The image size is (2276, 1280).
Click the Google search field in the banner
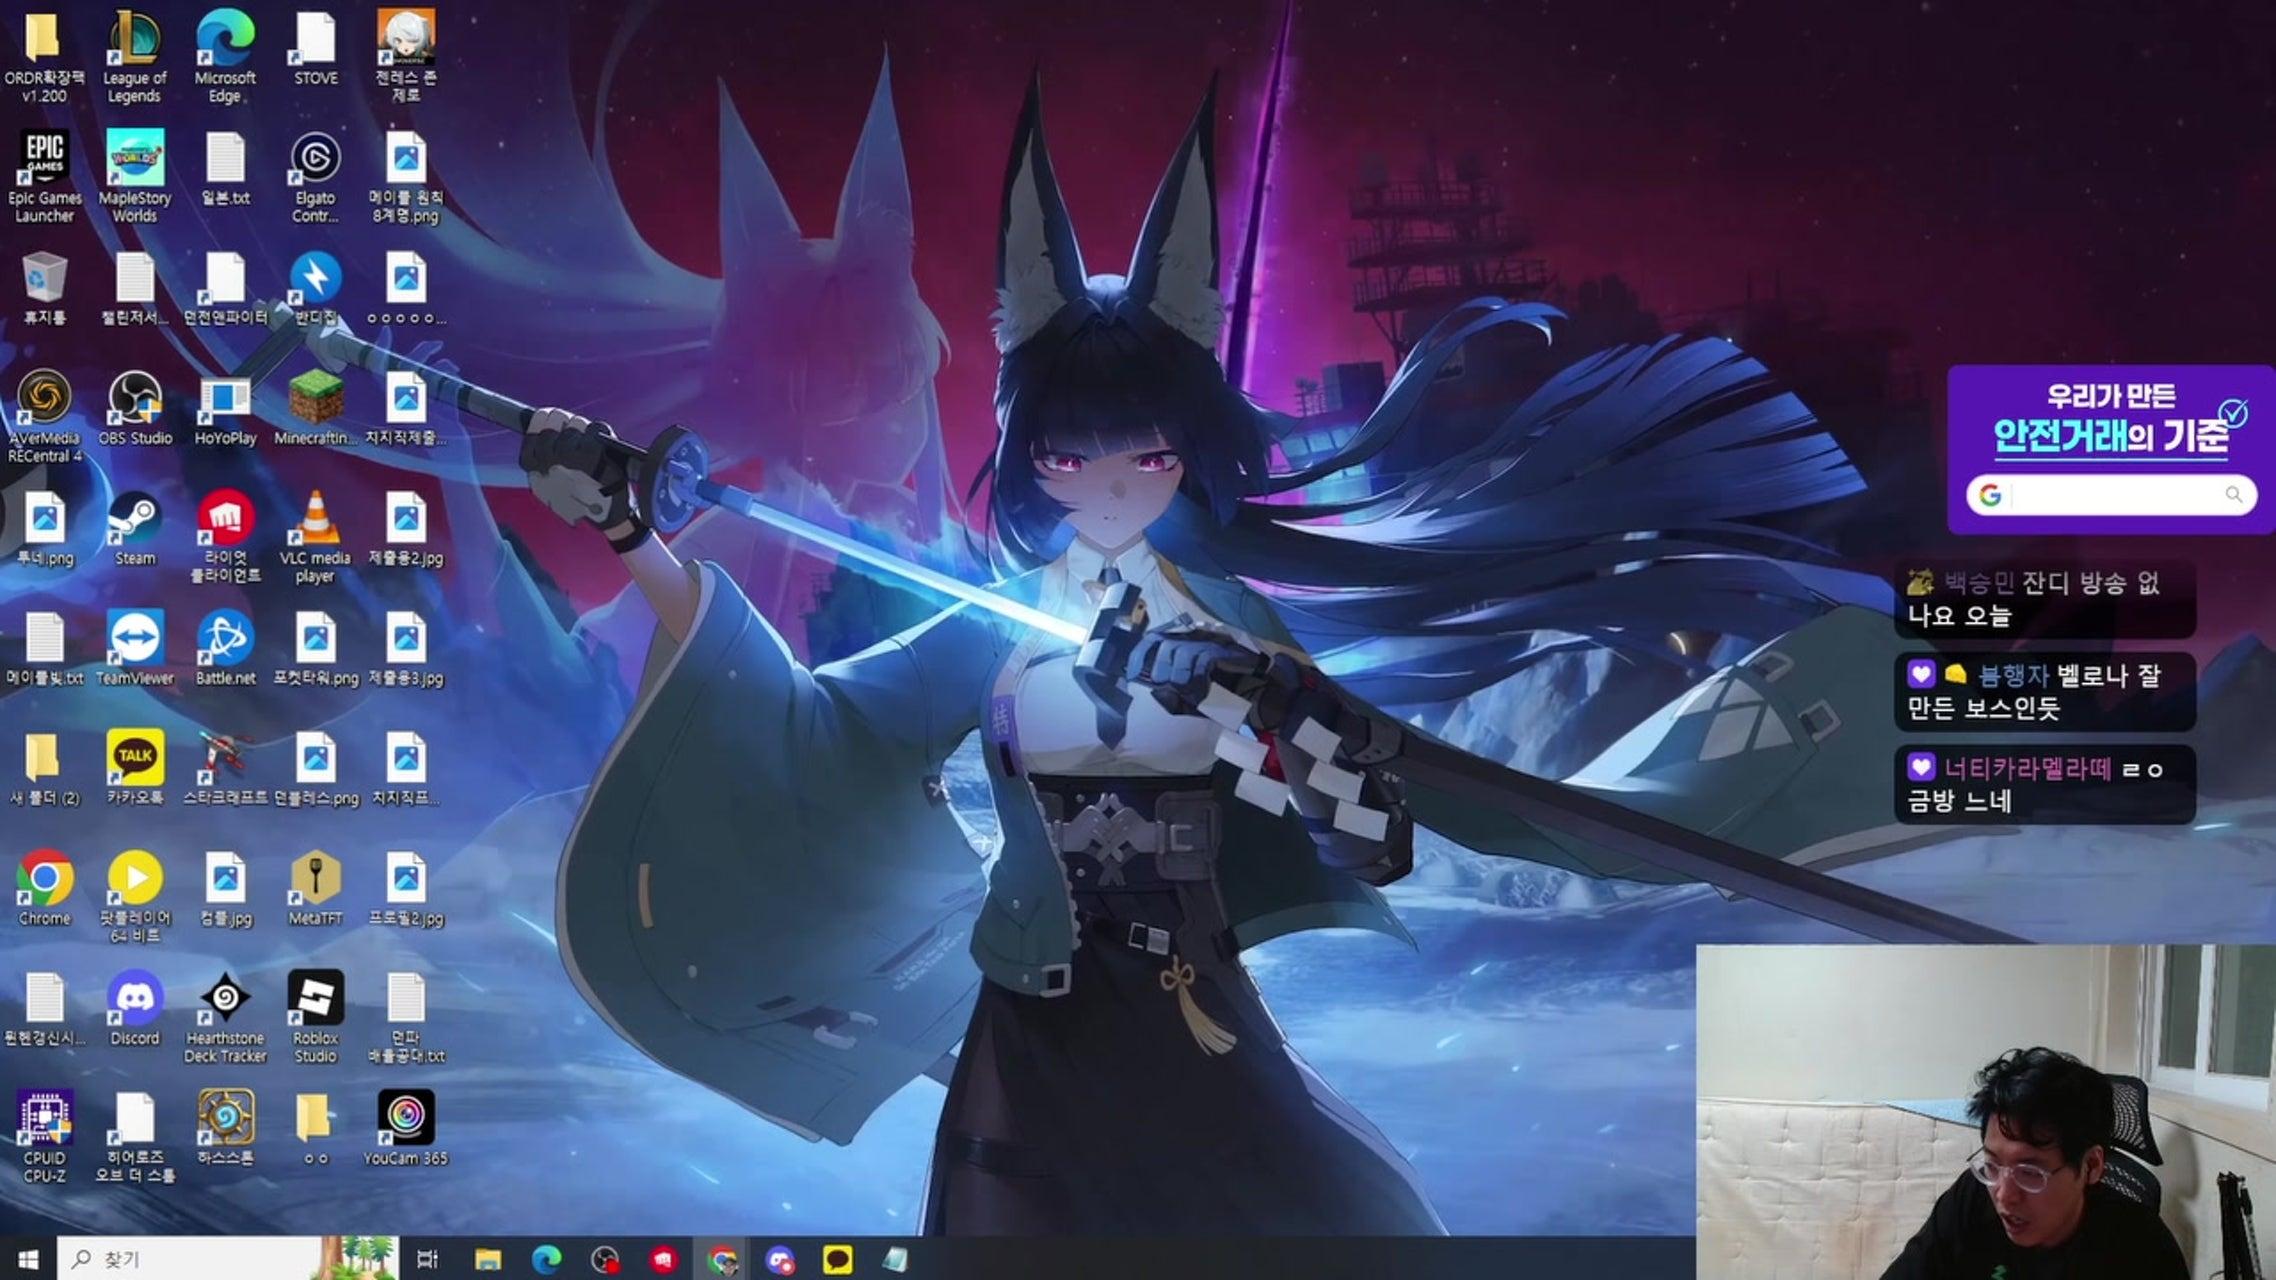click(2111, 495)
